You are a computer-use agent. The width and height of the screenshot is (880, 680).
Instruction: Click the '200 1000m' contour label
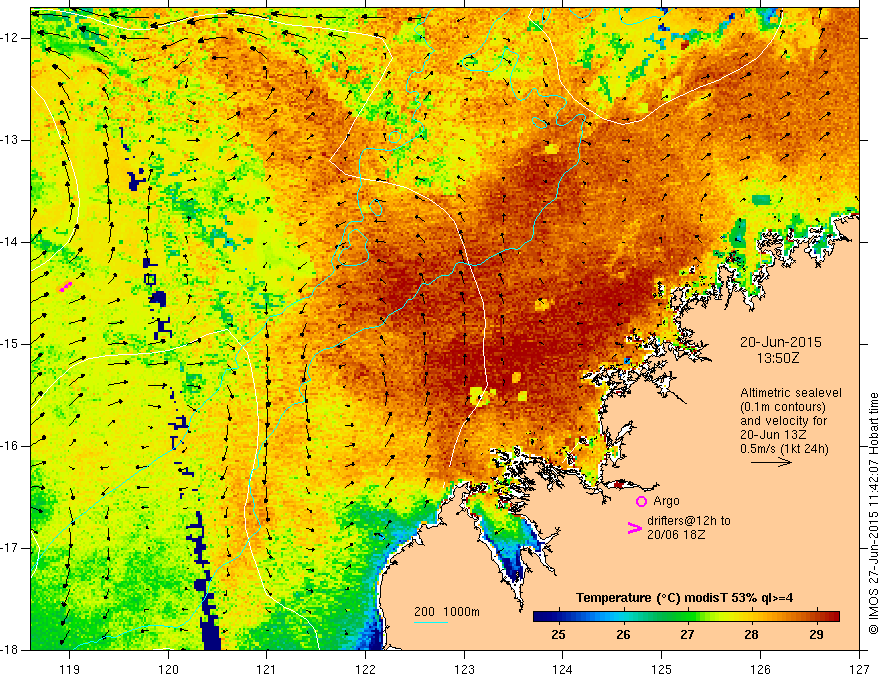click(x=447, y=612)
